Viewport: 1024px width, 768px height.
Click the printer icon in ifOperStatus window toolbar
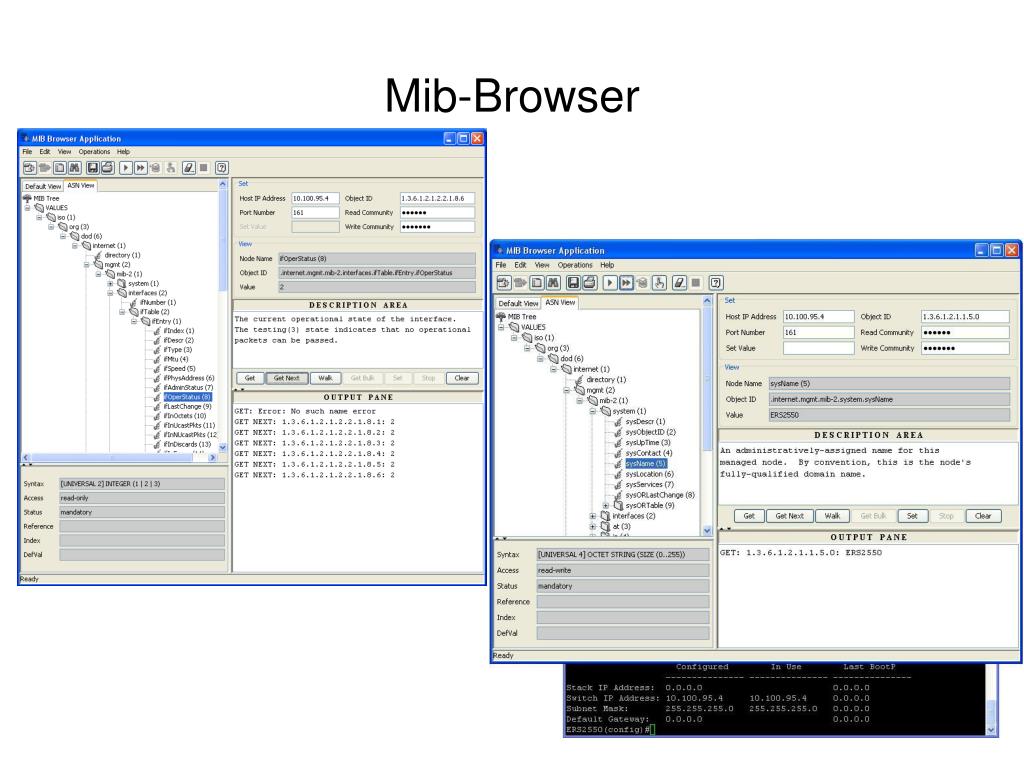tap(108, 168)
